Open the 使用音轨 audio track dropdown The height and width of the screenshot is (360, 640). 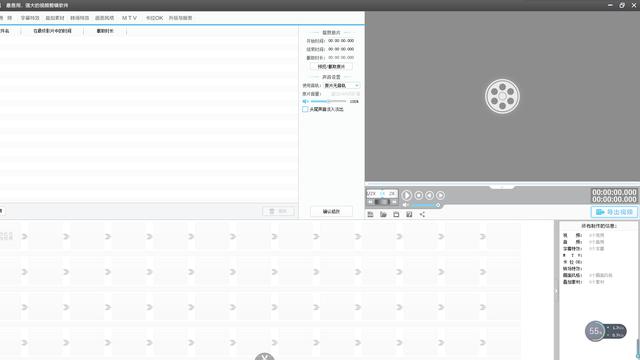click(342, 85)
